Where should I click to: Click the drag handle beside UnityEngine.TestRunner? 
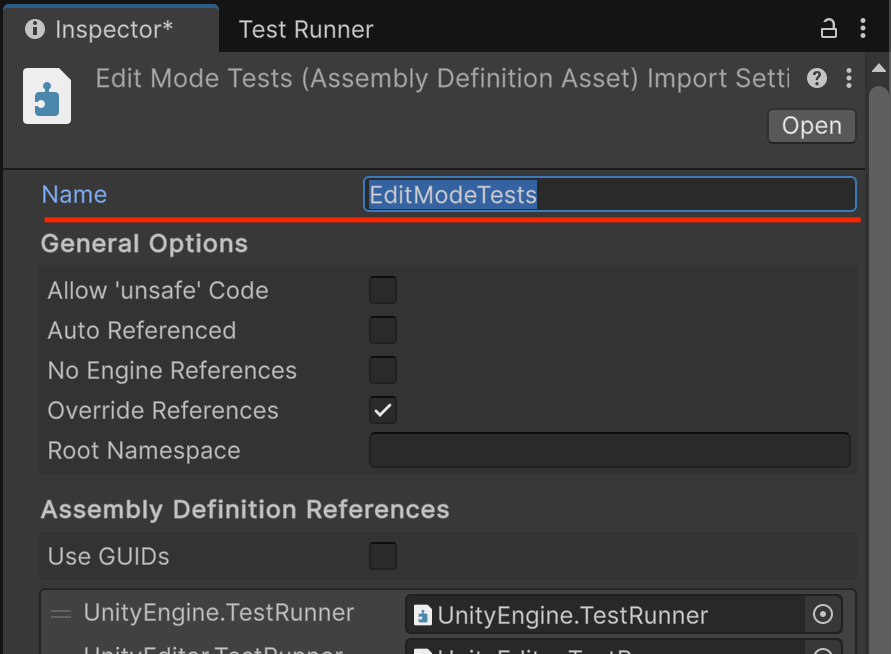[61, 614]
